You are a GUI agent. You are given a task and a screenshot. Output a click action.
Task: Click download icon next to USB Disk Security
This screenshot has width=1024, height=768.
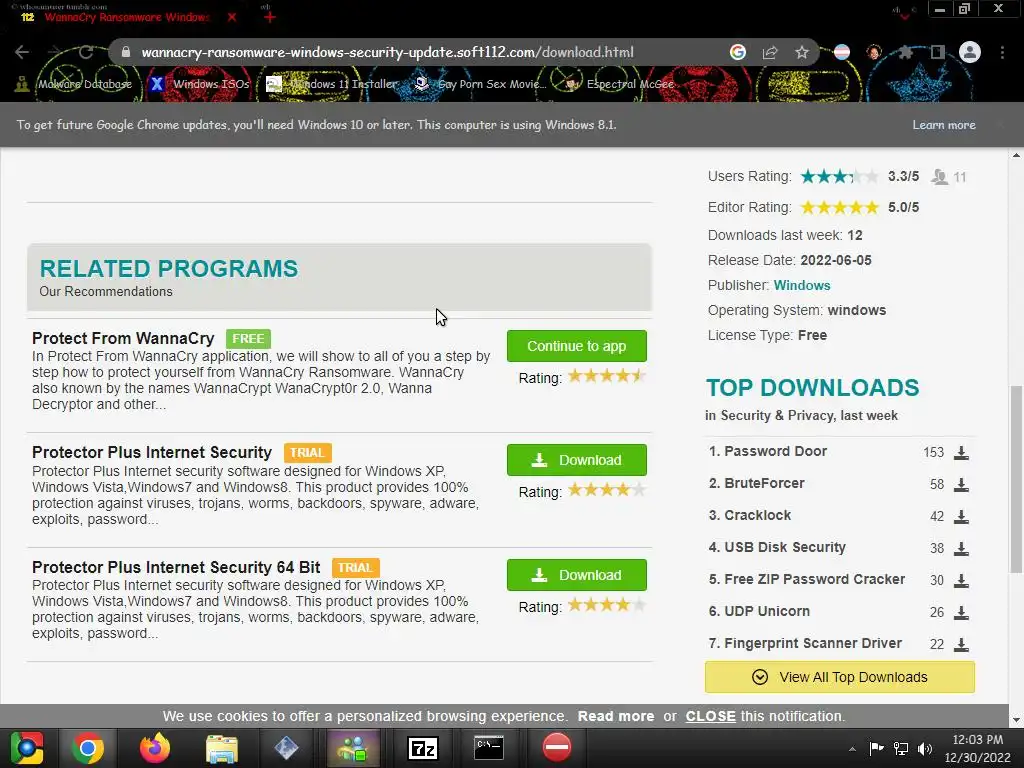pos(961,549)
